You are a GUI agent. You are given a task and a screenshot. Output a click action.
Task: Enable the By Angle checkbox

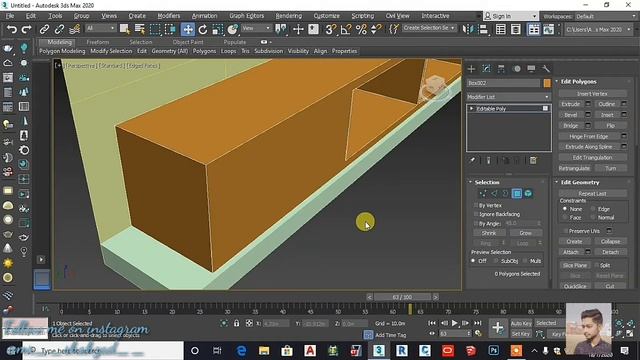point(476,223)
